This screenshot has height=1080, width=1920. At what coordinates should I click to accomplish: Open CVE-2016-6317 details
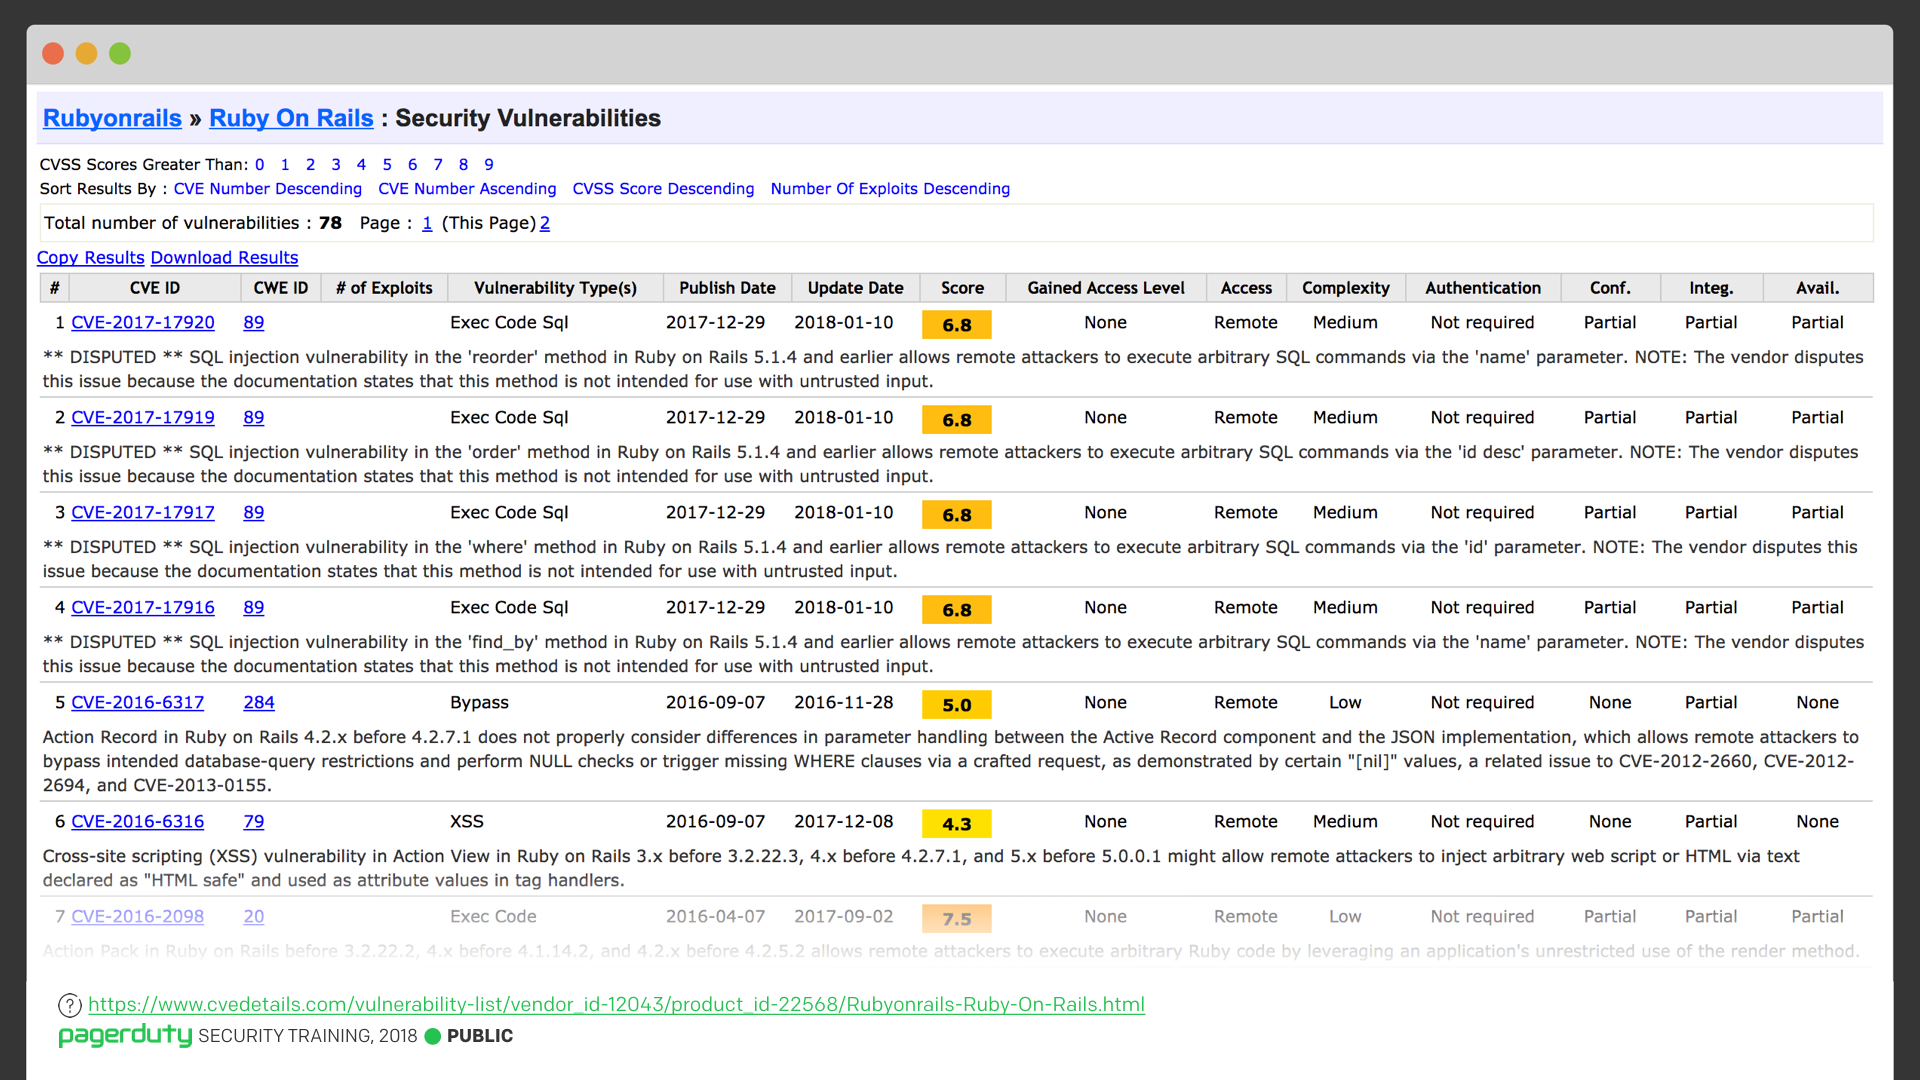pyautogui.click(x=138, y=703)
